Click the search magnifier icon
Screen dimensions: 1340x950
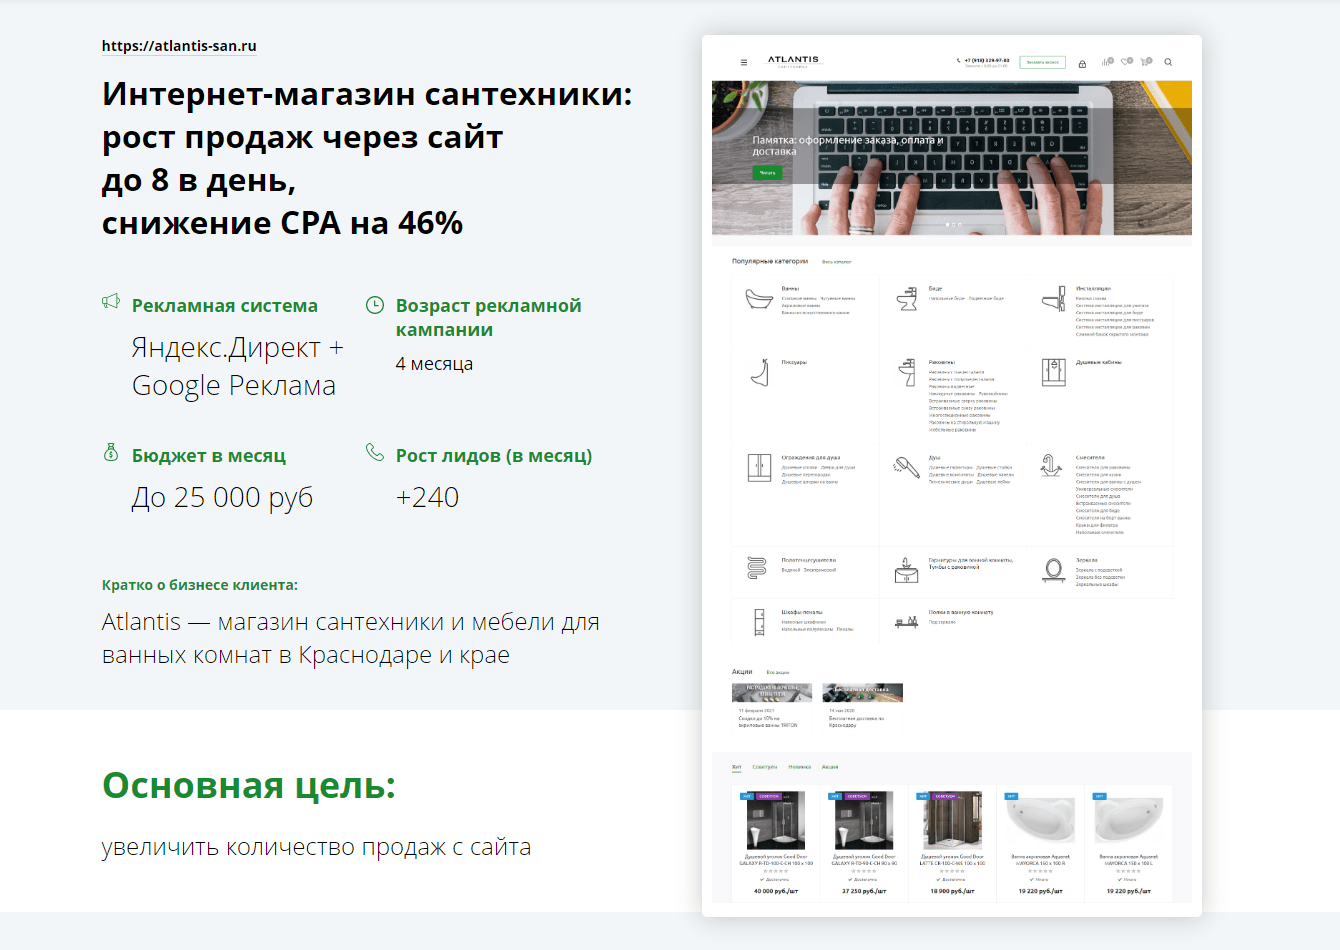(1167, 63)
